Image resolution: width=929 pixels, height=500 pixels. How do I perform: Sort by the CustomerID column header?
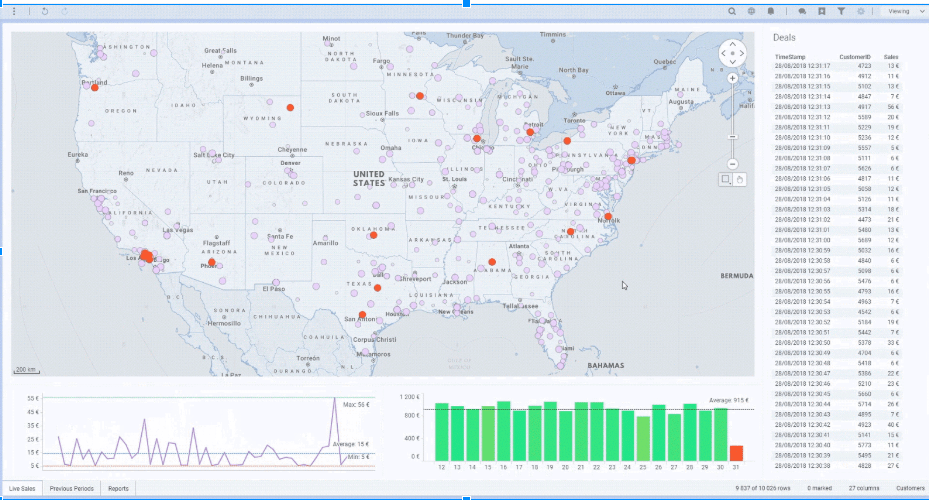[x=855, y=57]
